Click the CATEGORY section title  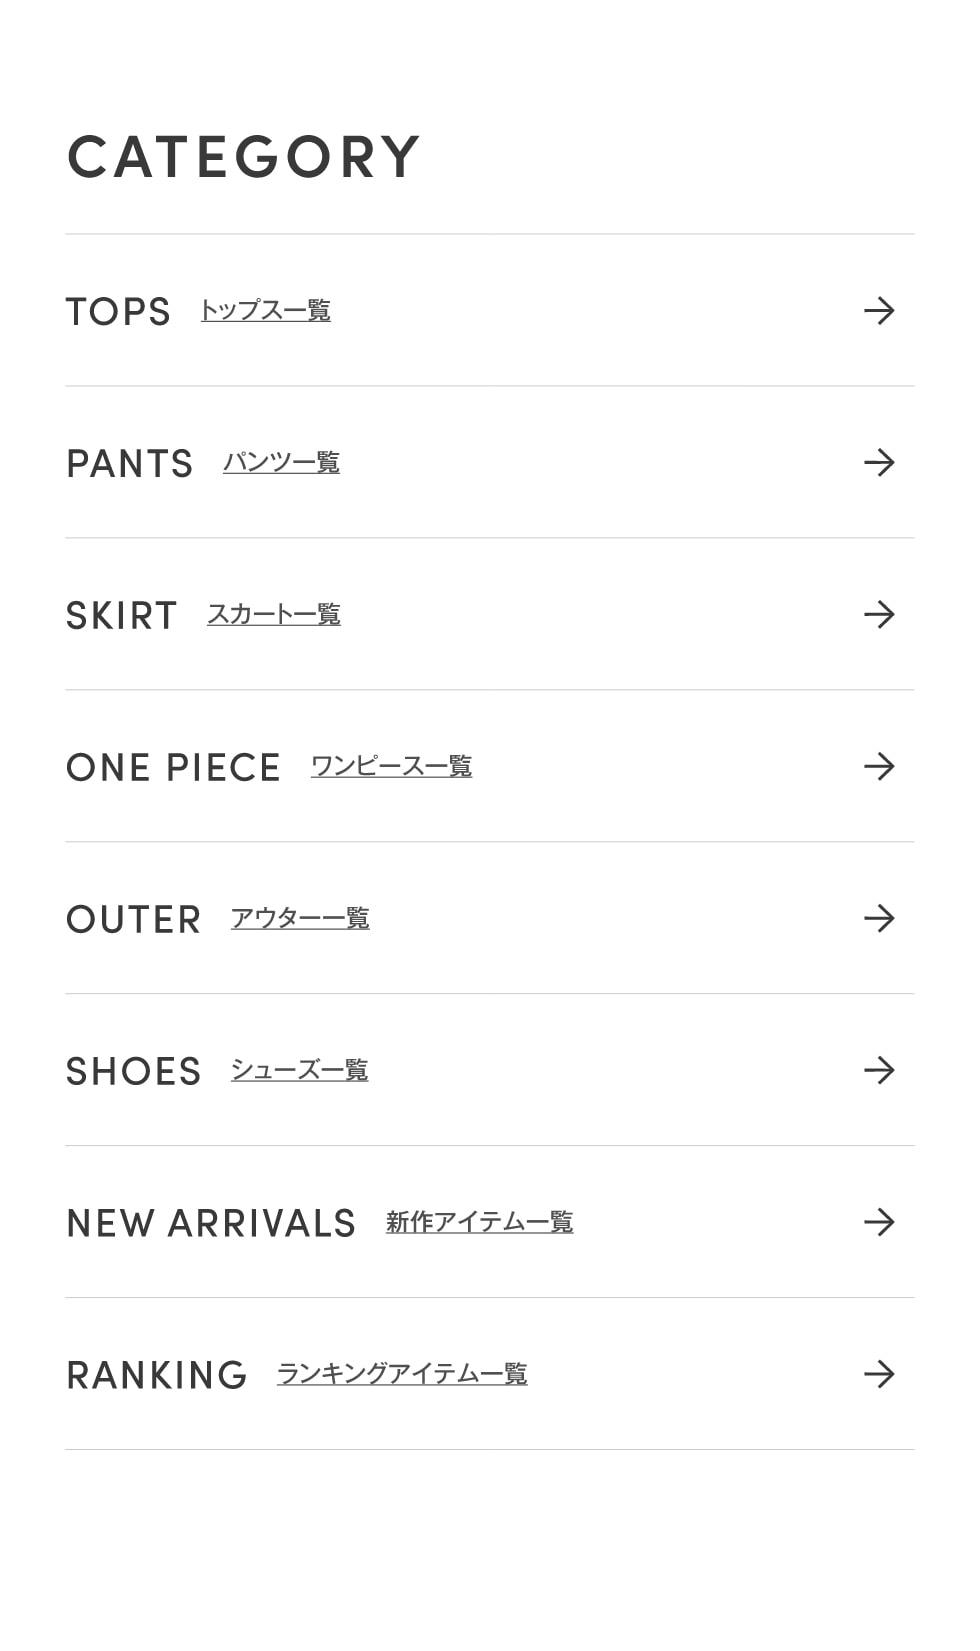[243, 158]
